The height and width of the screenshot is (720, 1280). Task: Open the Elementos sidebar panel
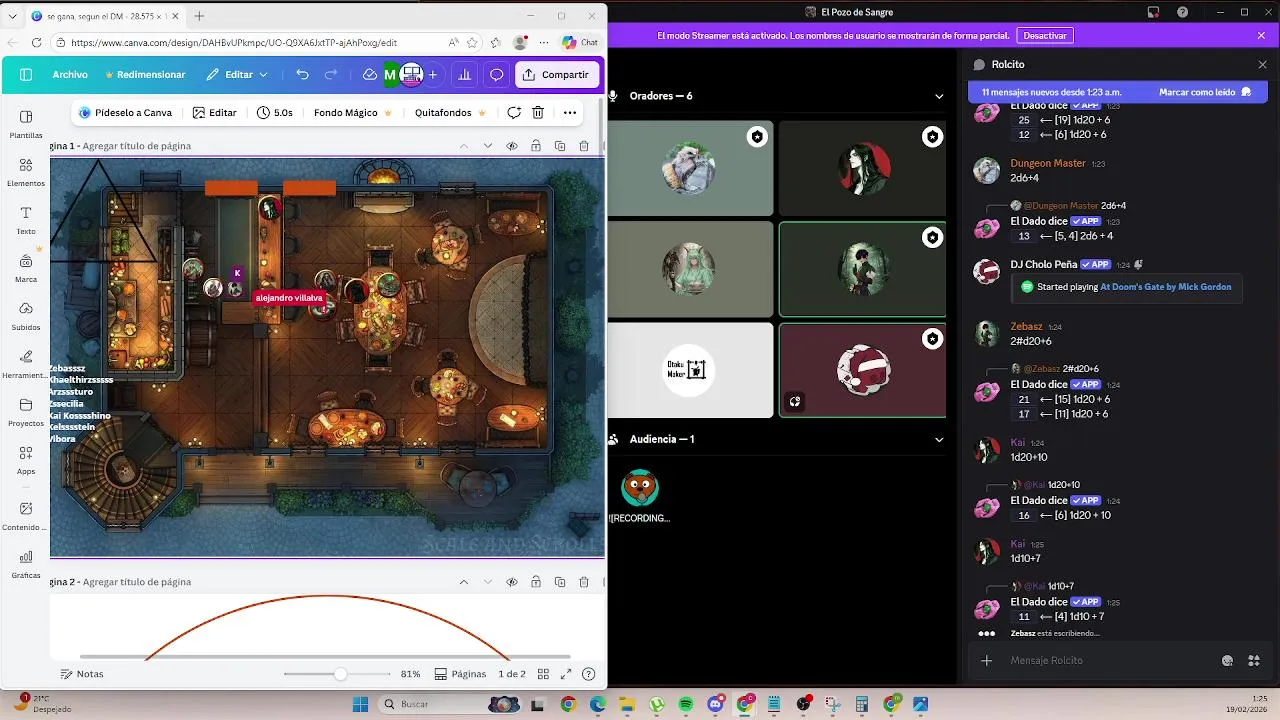(x=26, y=172)
